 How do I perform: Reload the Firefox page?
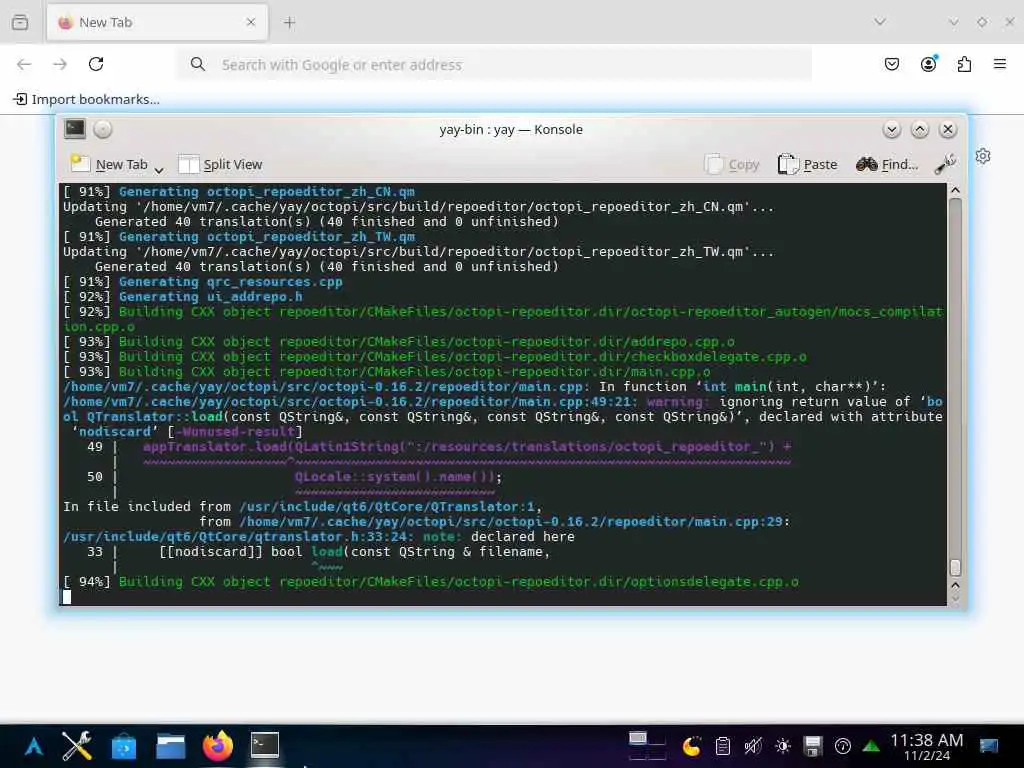coord(96,64)
